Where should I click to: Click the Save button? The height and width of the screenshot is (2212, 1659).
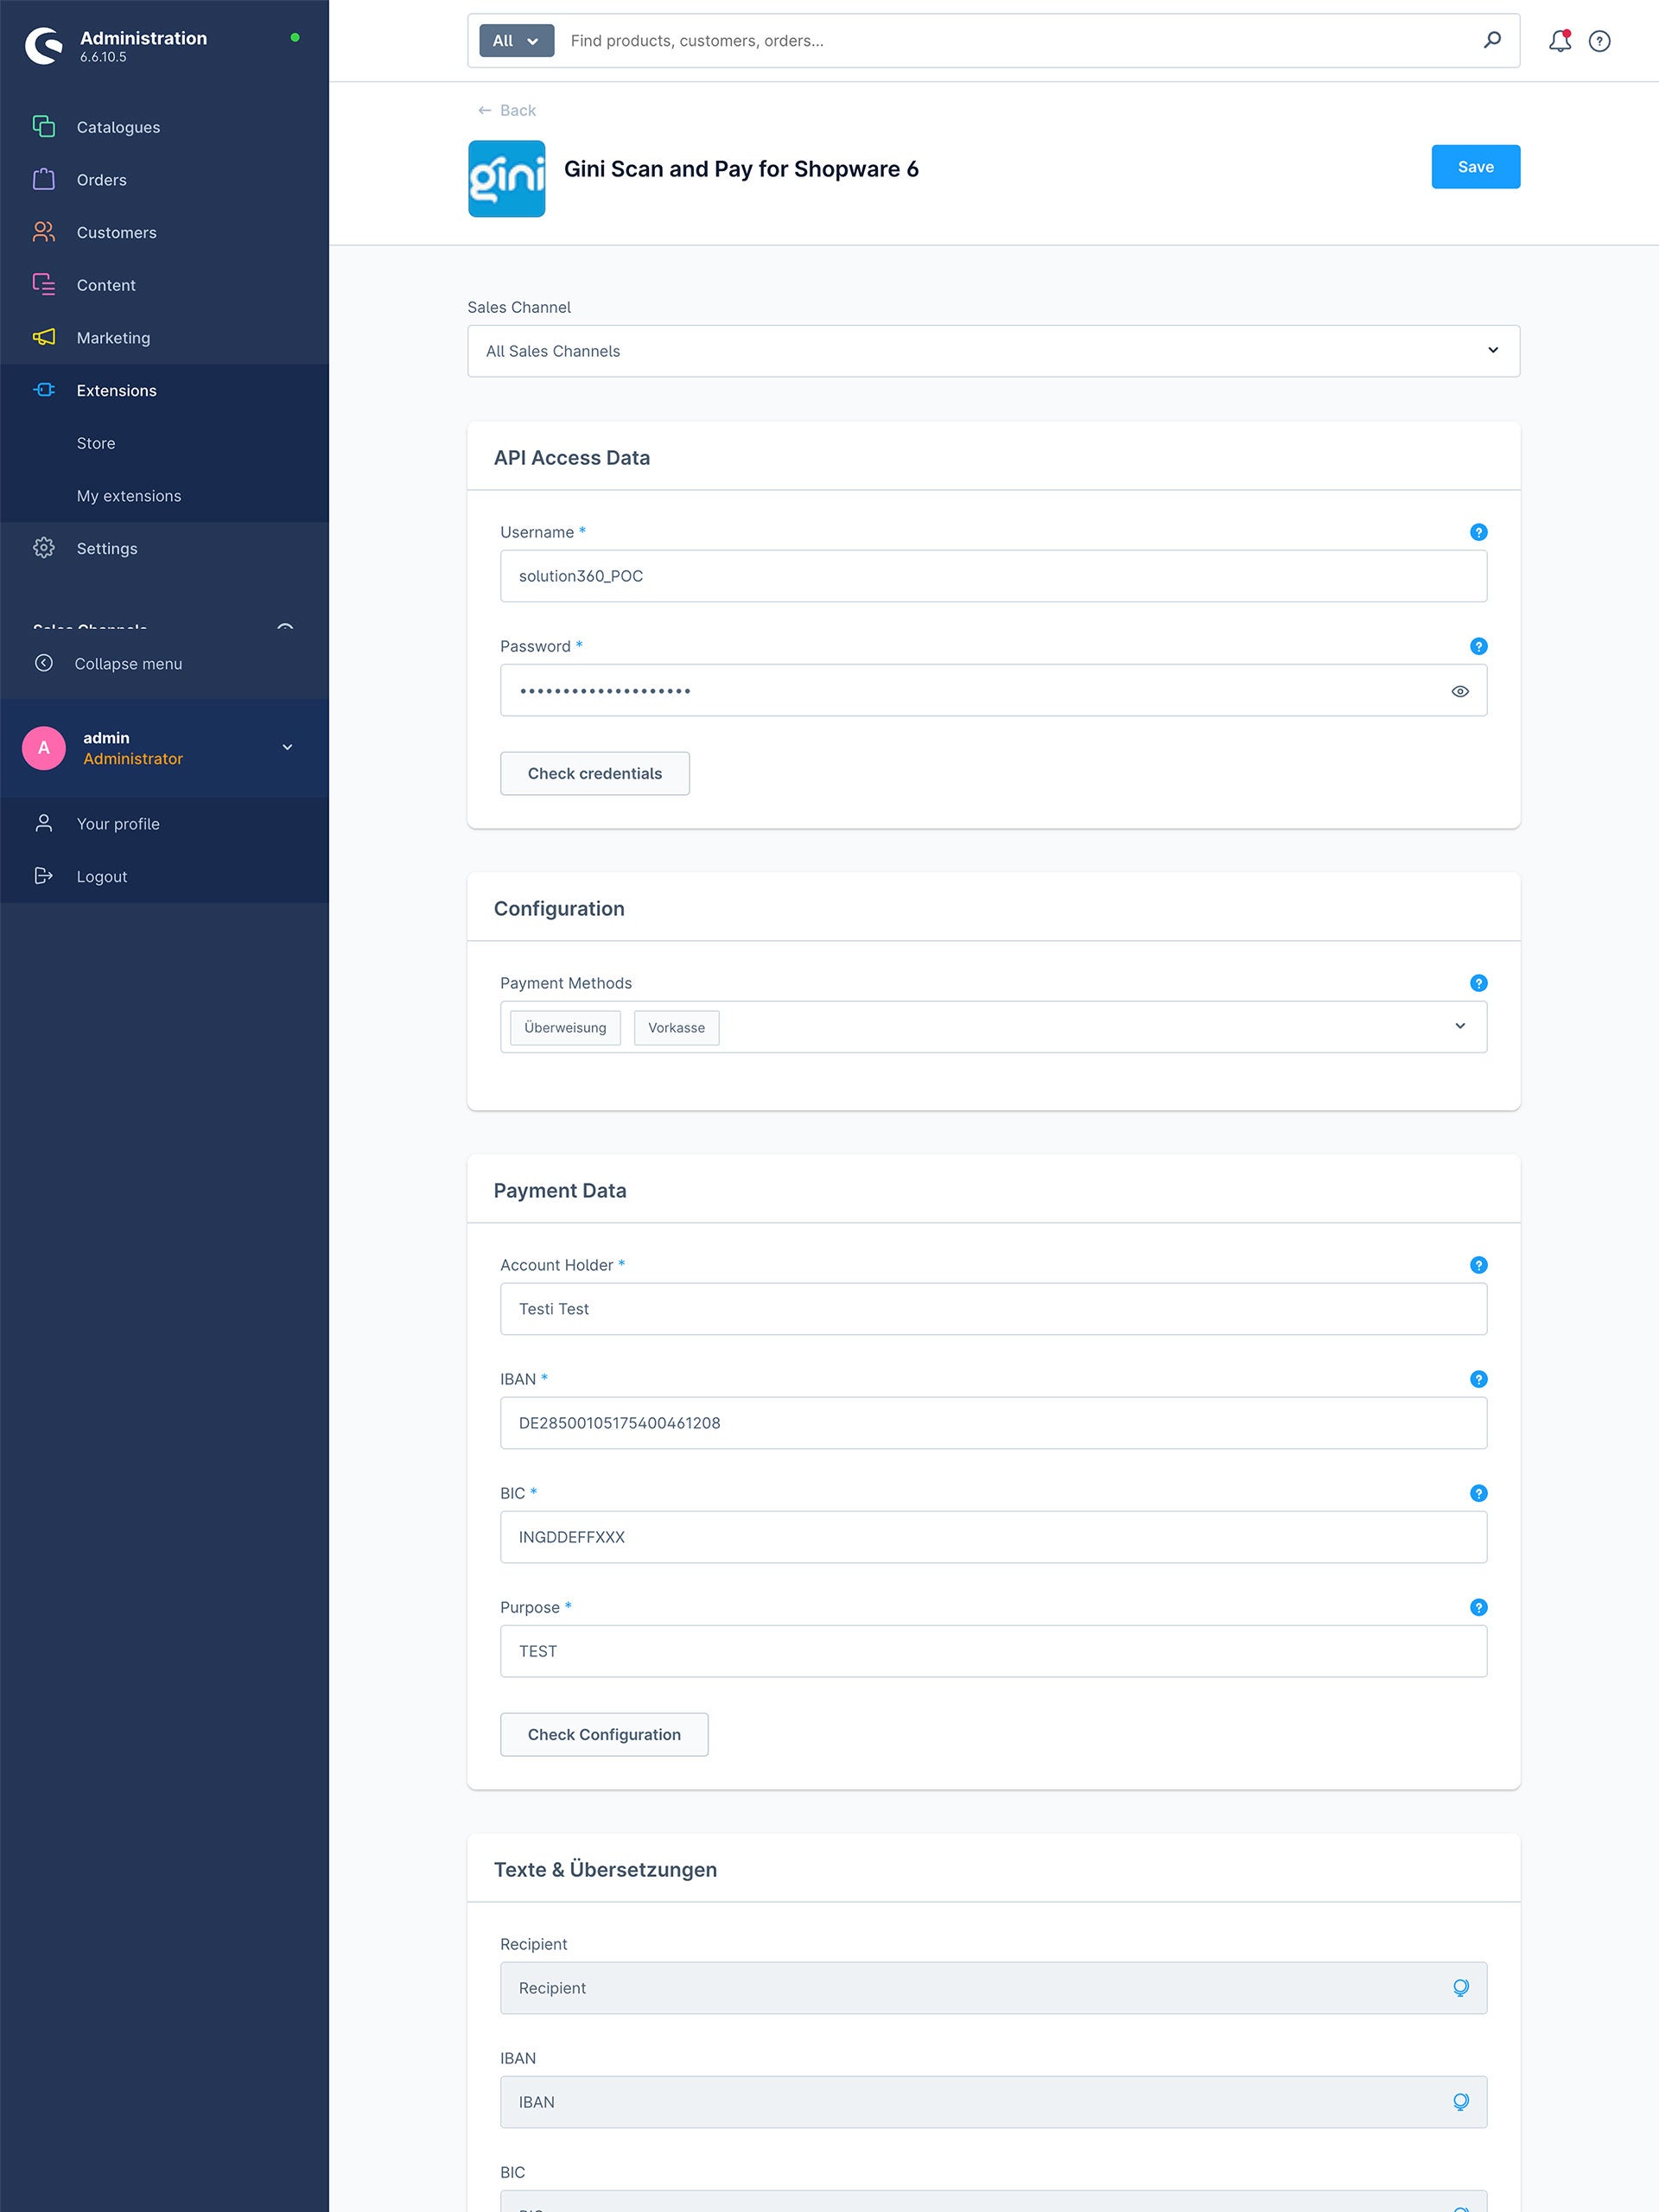pos(1475,167)
